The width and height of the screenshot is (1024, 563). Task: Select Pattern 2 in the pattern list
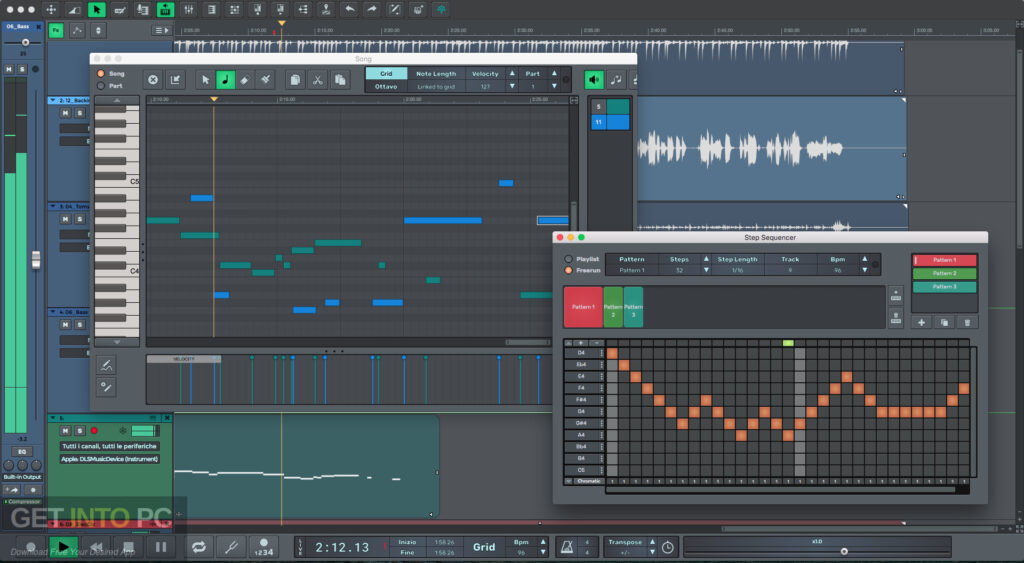(x=944, y=274)
